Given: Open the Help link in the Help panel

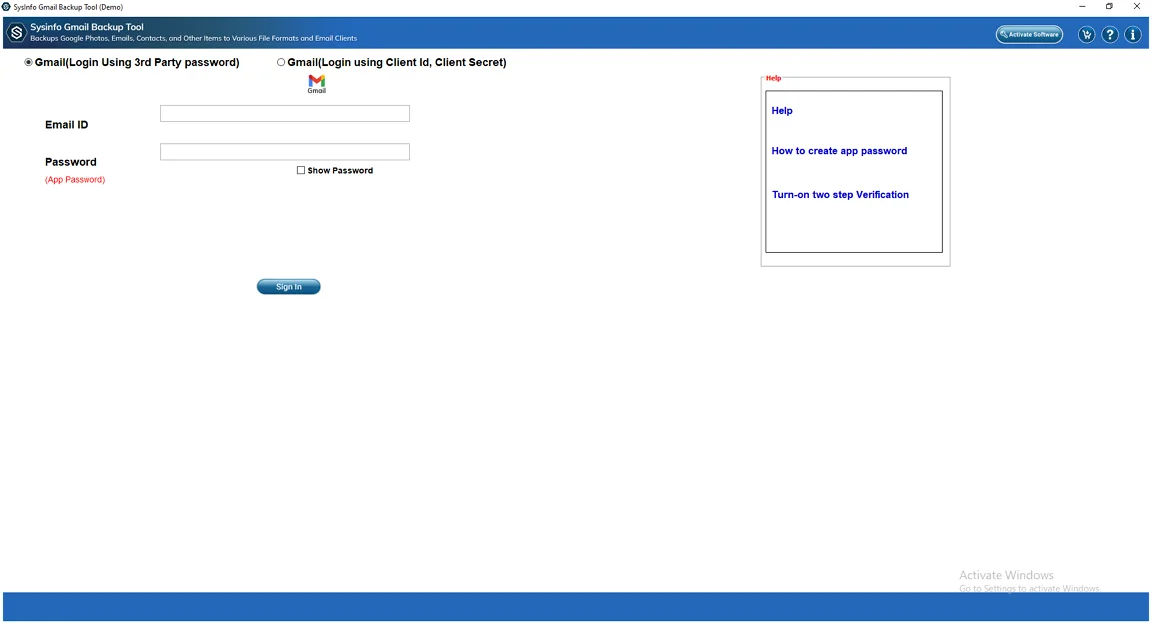Looking at the screenshot, I should coord(781,110).
